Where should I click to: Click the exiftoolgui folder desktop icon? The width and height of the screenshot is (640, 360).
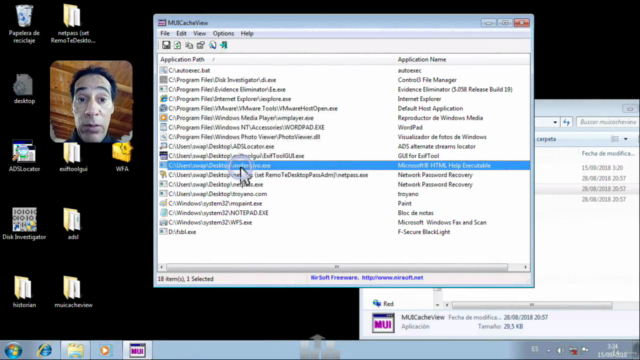pos(73,156)
